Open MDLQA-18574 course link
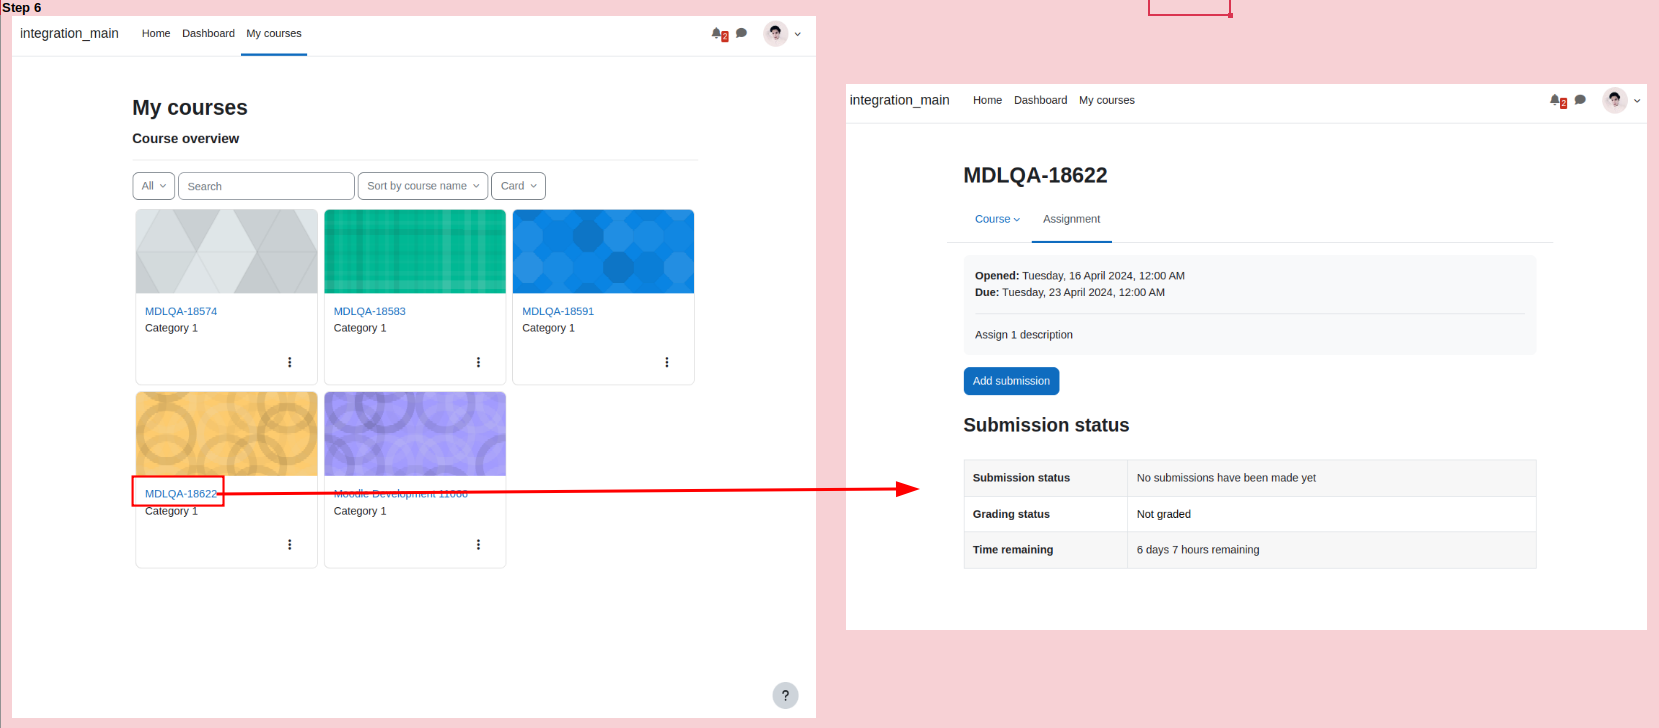 pos(181,311)
